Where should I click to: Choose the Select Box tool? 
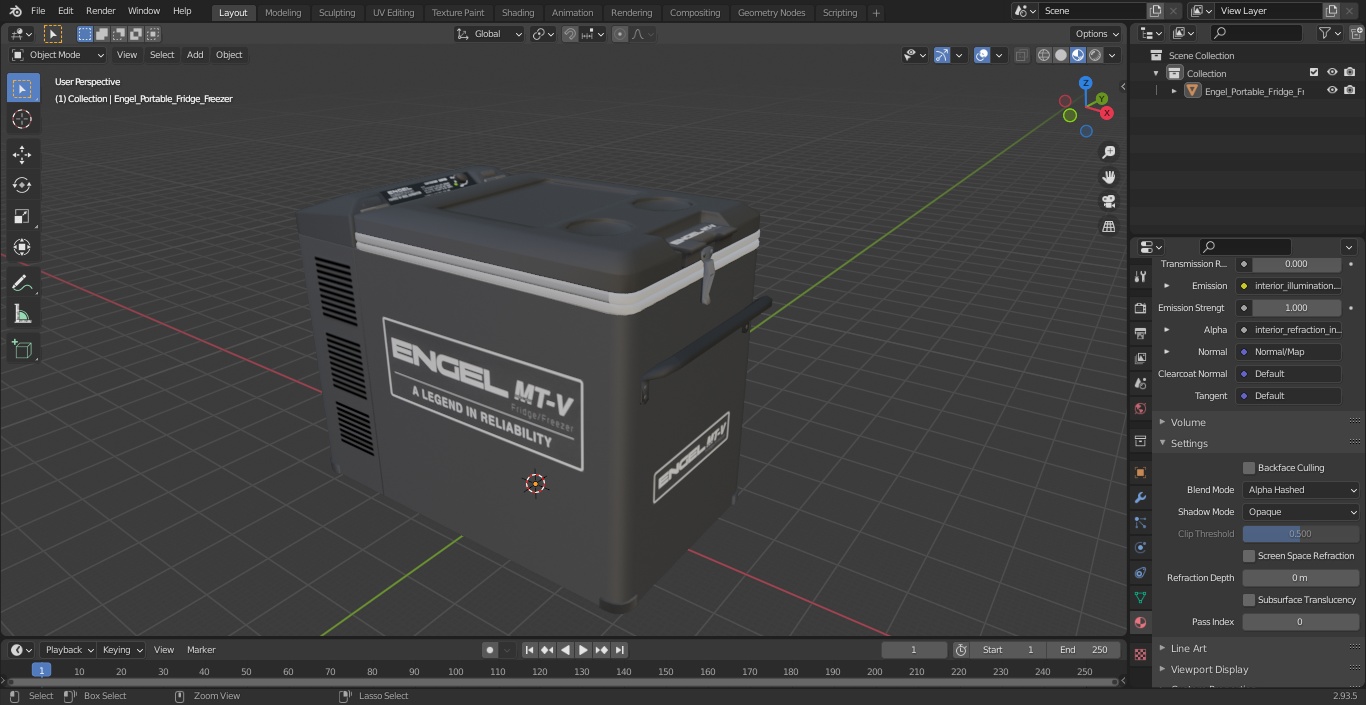click(22, 88)
